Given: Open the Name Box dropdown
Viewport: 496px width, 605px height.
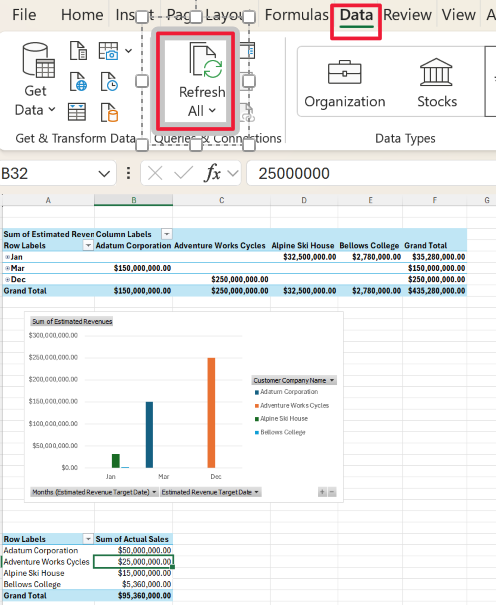Looking at the screenshot, I should click(x=104, y=174).
